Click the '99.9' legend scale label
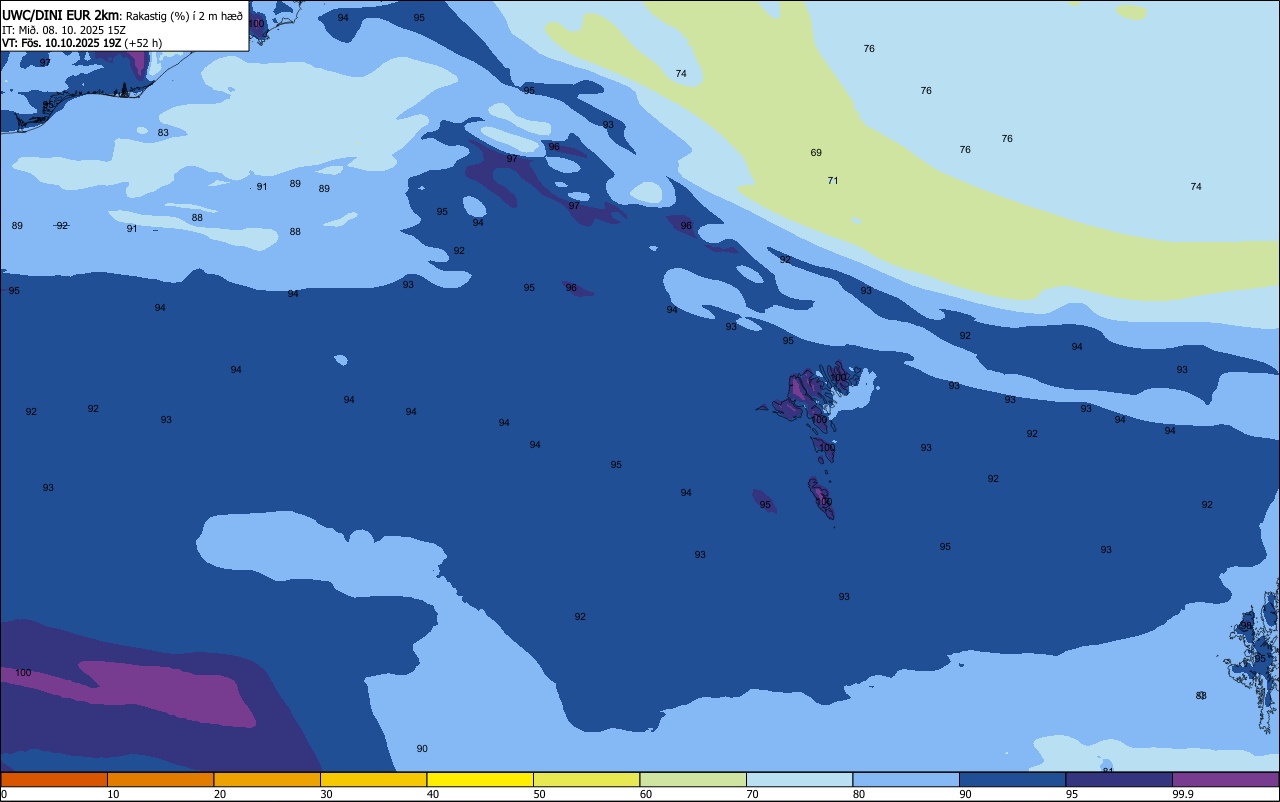 [1183, 794]
